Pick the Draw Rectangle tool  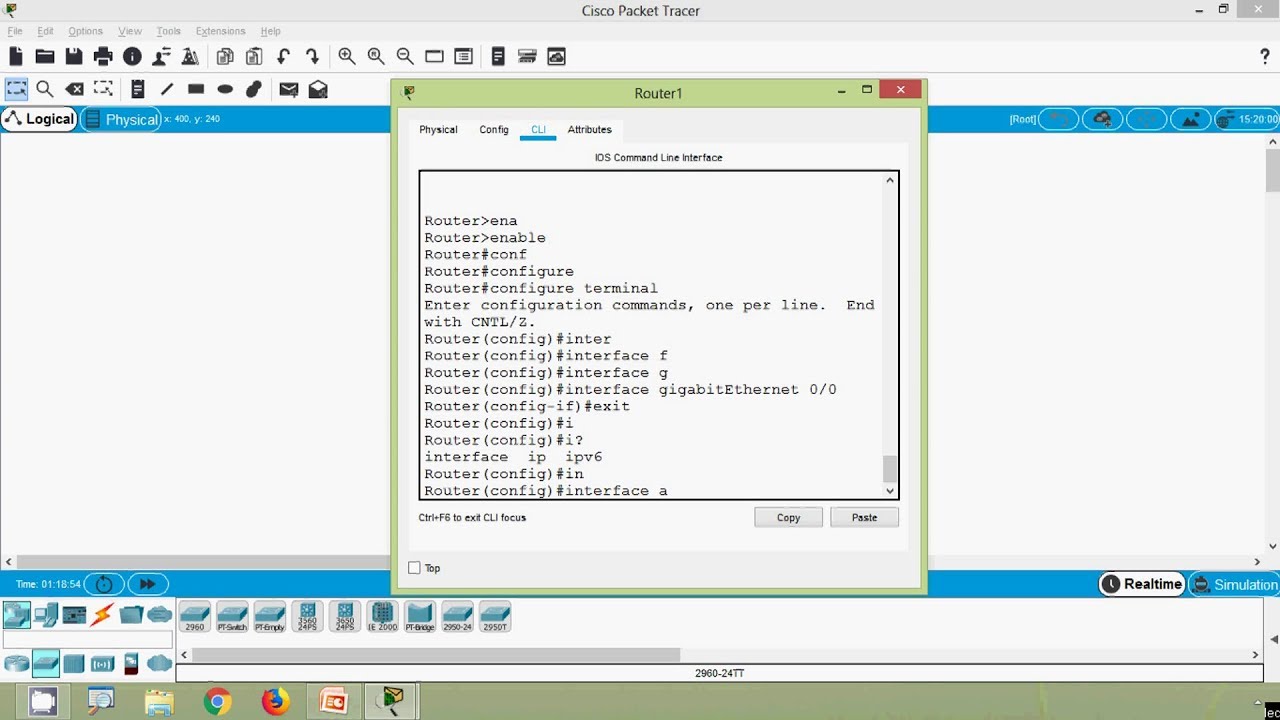pos(196,89)
